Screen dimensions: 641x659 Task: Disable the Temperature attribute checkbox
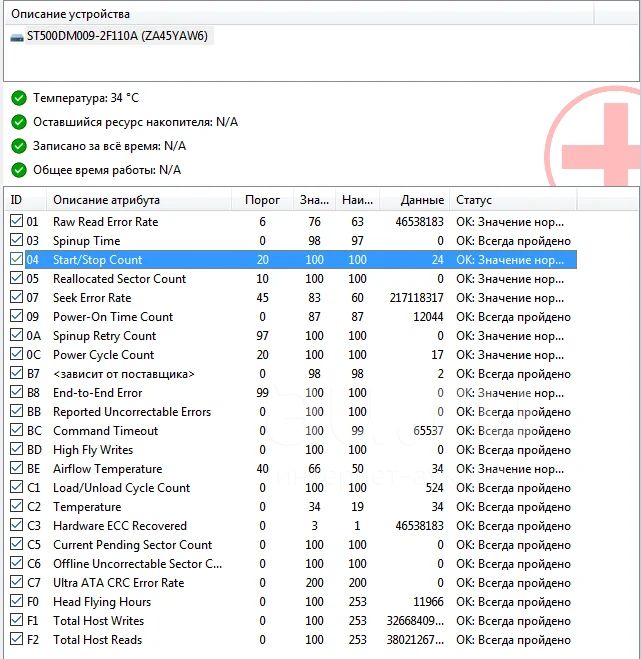point(16,507)
